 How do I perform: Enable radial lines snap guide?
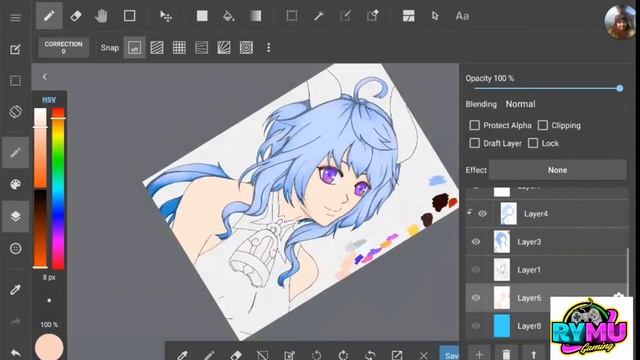click(224, 48)
